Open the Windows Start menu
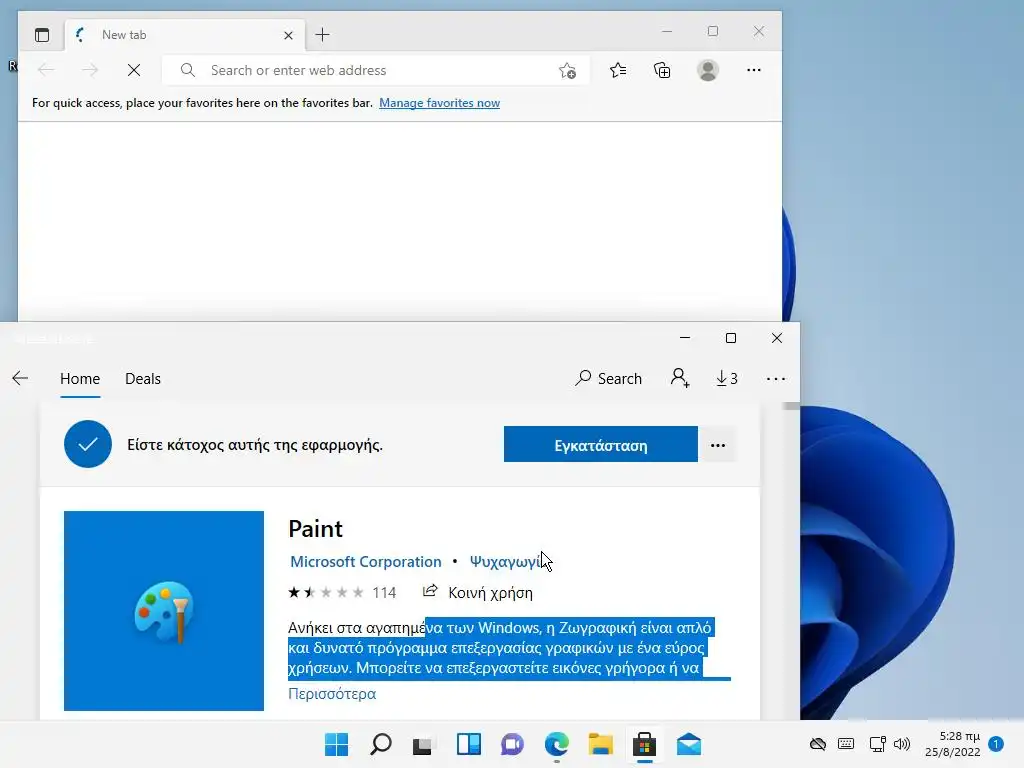1024x768 pixels. coord(336,744)
